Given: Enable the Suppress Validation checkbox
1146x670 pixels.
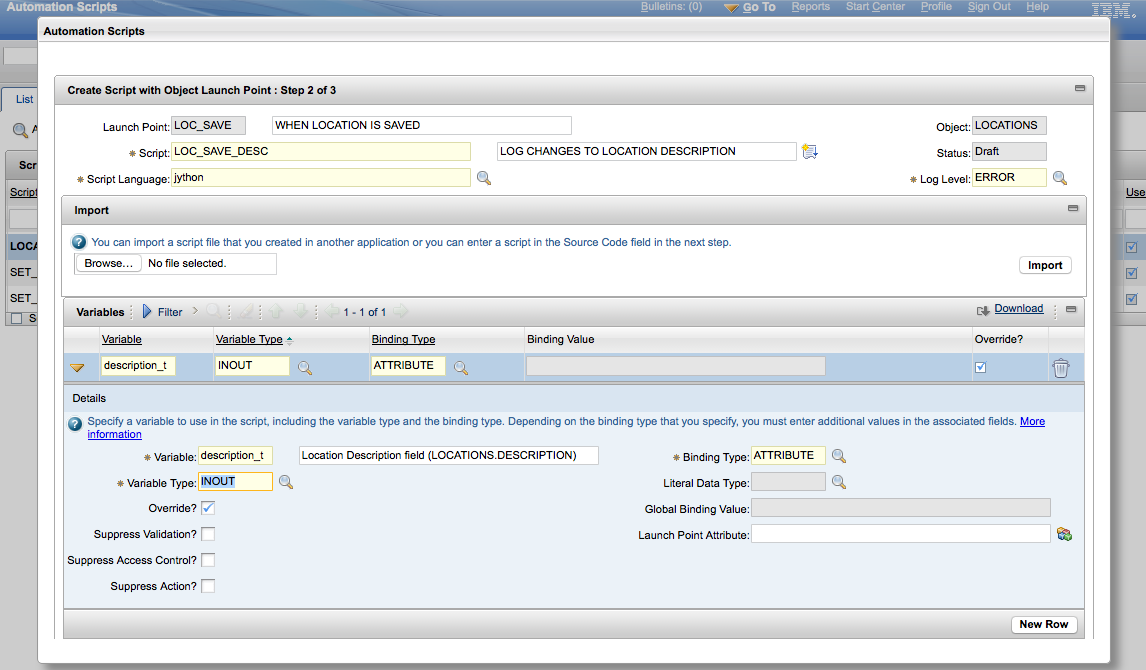Looking at the screenshot, I should pos(209,534).
